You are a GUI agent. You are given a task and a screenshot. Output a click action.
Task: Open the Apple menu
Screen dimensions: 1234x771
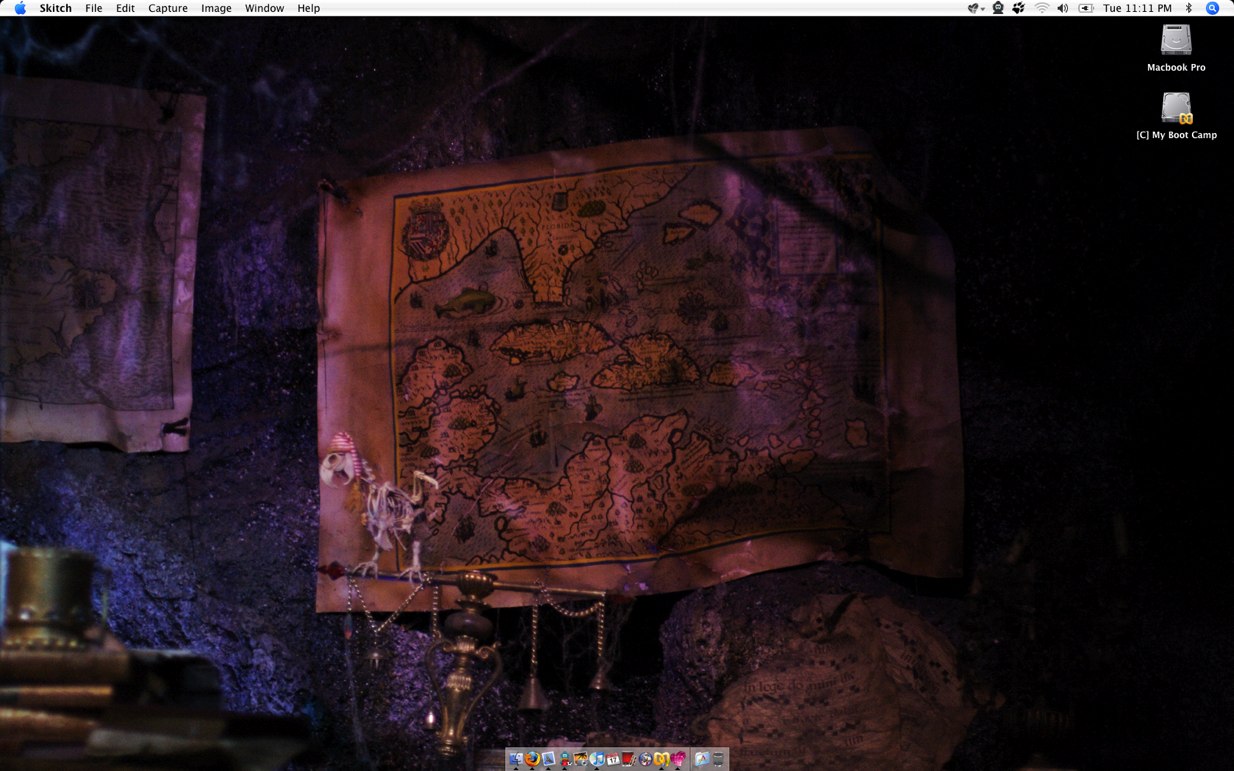[20, 8]
